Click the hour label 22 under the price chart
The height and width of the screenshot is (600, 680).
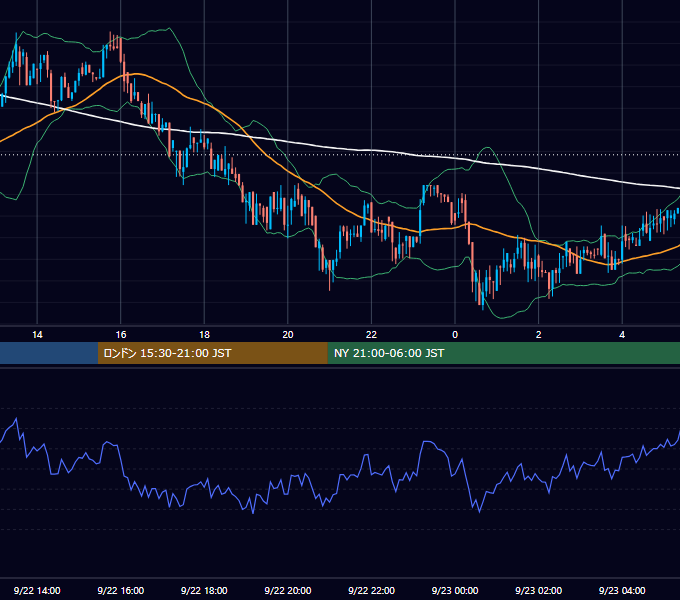pos(371,334)
